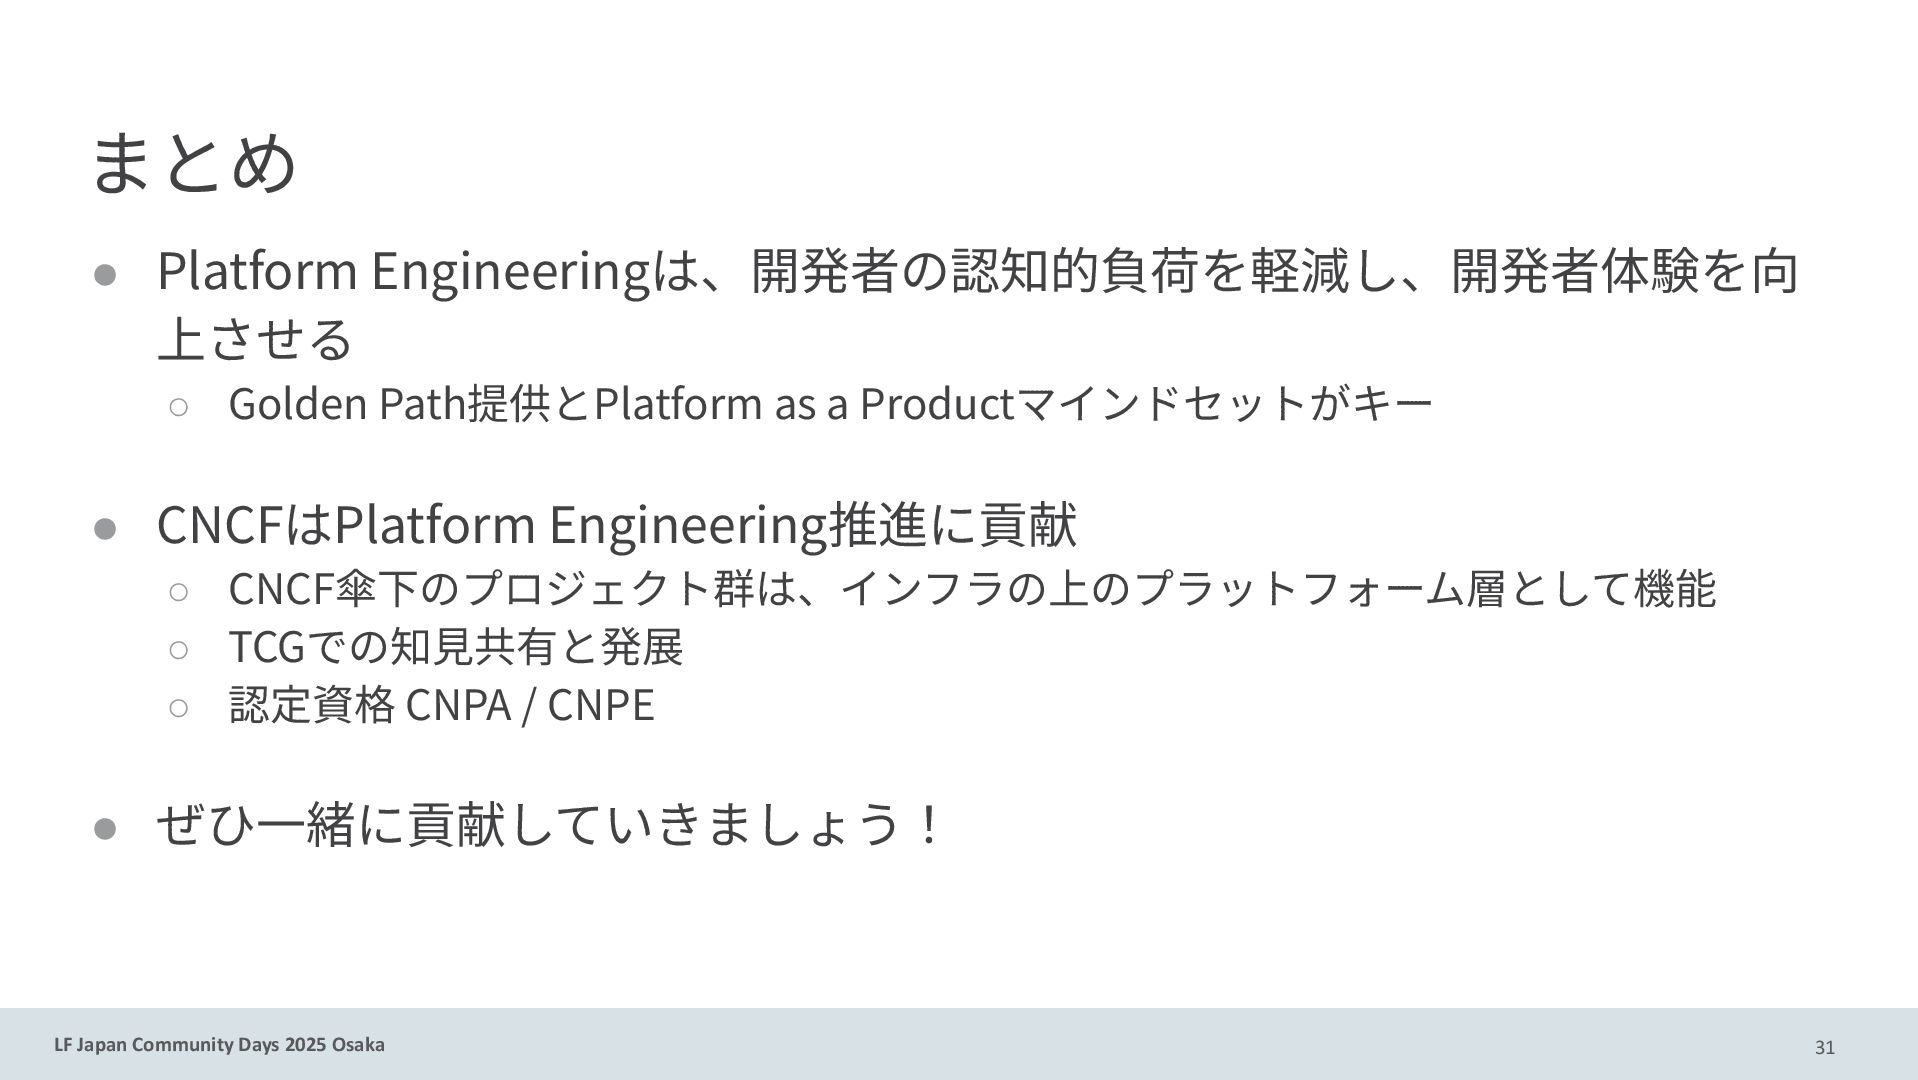Click the CNCFはPlatform Engineering推進に貢献 heading

[616, 525]
